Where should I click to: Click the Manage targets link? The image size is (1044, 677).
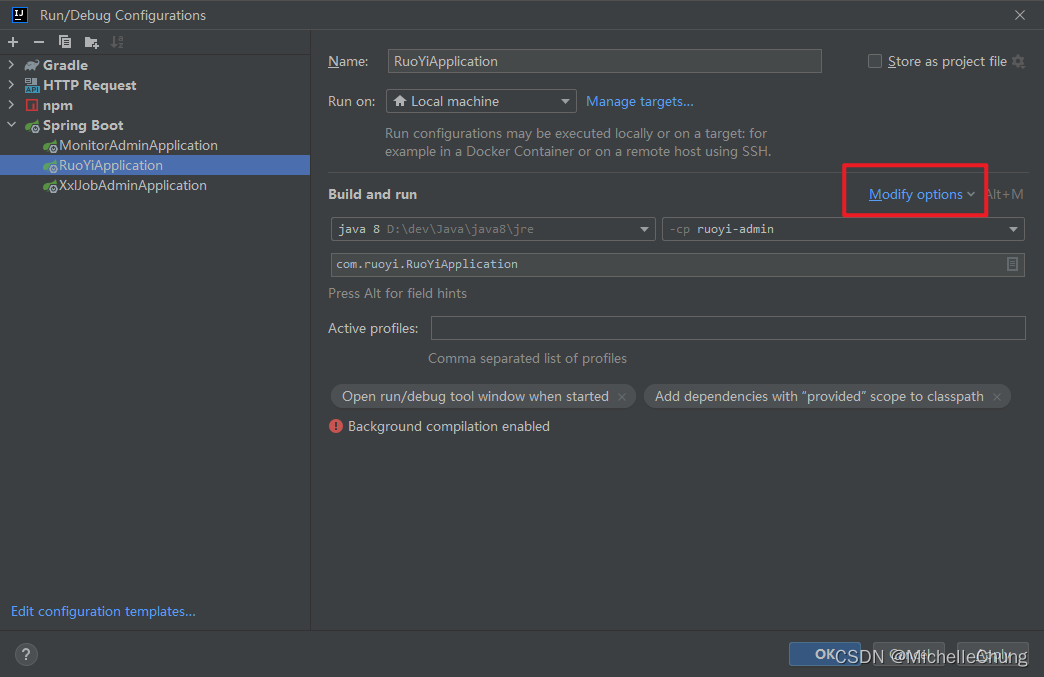click(x=639, y=101)
